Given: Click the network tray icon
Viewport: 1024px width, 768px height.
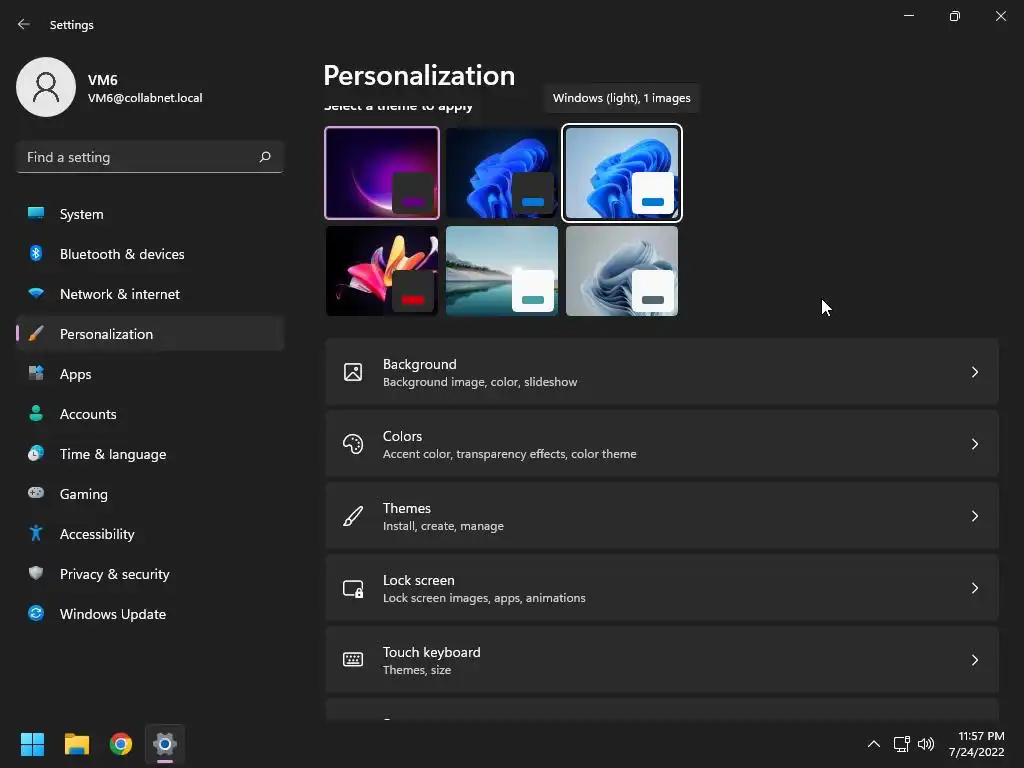Looking at the screenshot, I should click(x=902, y=744).
